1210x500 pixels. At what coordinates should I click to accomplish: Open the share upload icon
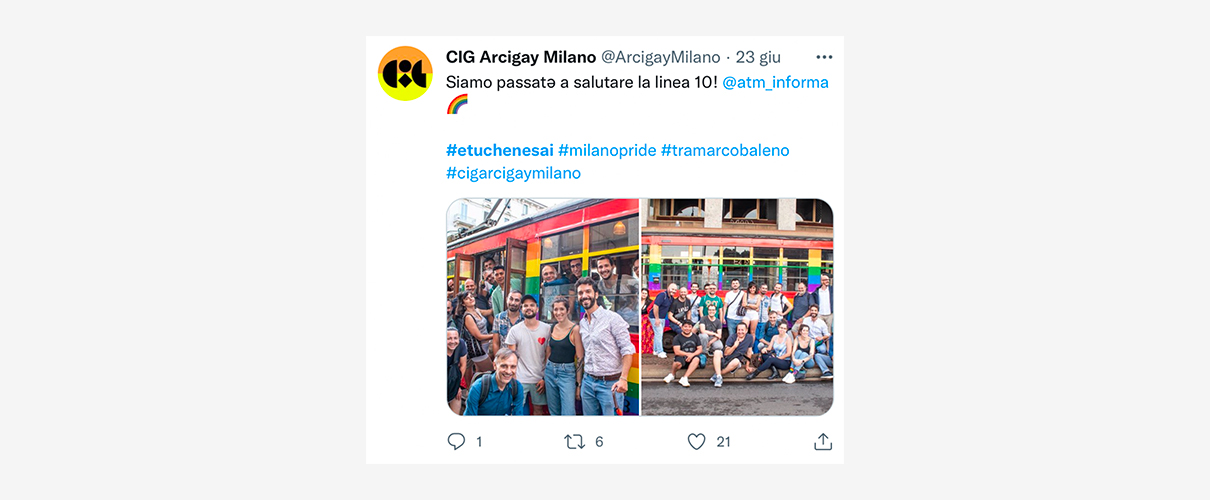pyautogui.click(x=823, y=441)
